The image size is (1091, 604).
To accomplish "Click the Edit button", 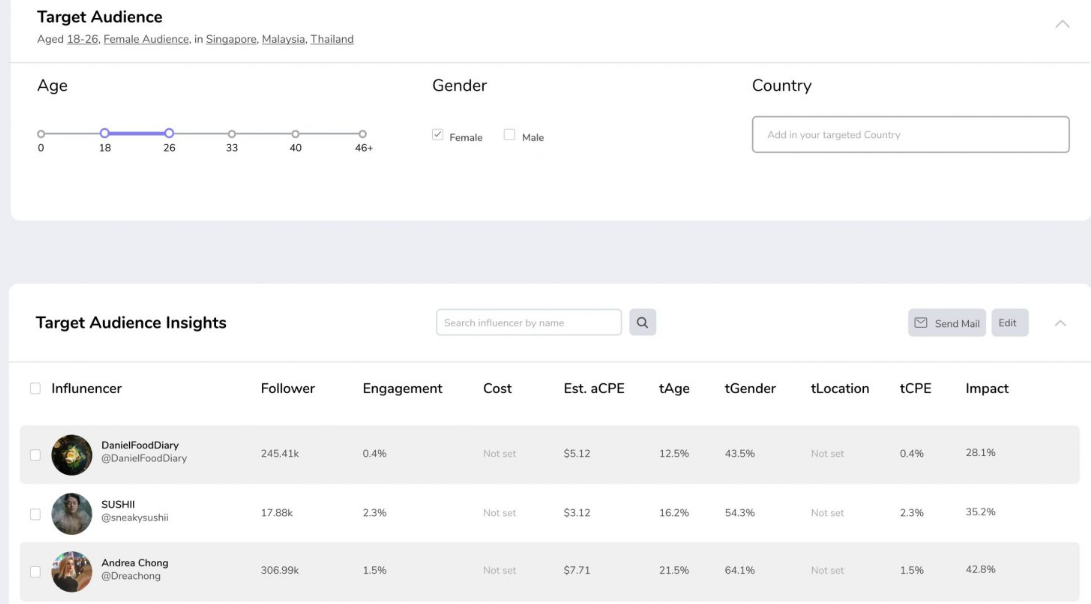I will coord(1008,323).
